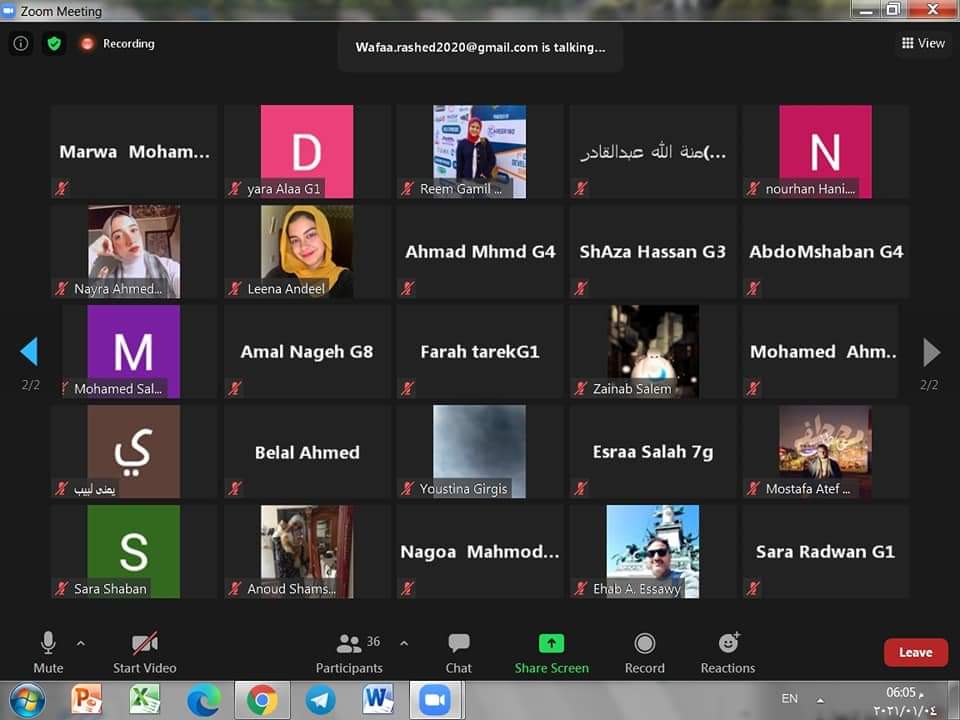
Task: Expand the arrow next to Participants
Action: coord(404,643)
